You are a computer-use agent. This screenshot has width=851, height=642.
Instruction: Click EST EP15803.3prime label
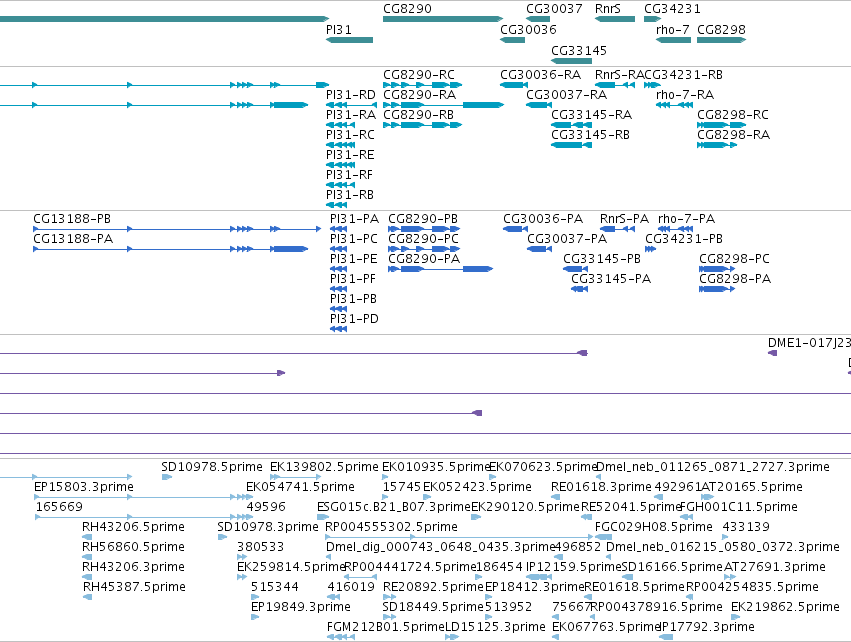[x=84, y=487]
